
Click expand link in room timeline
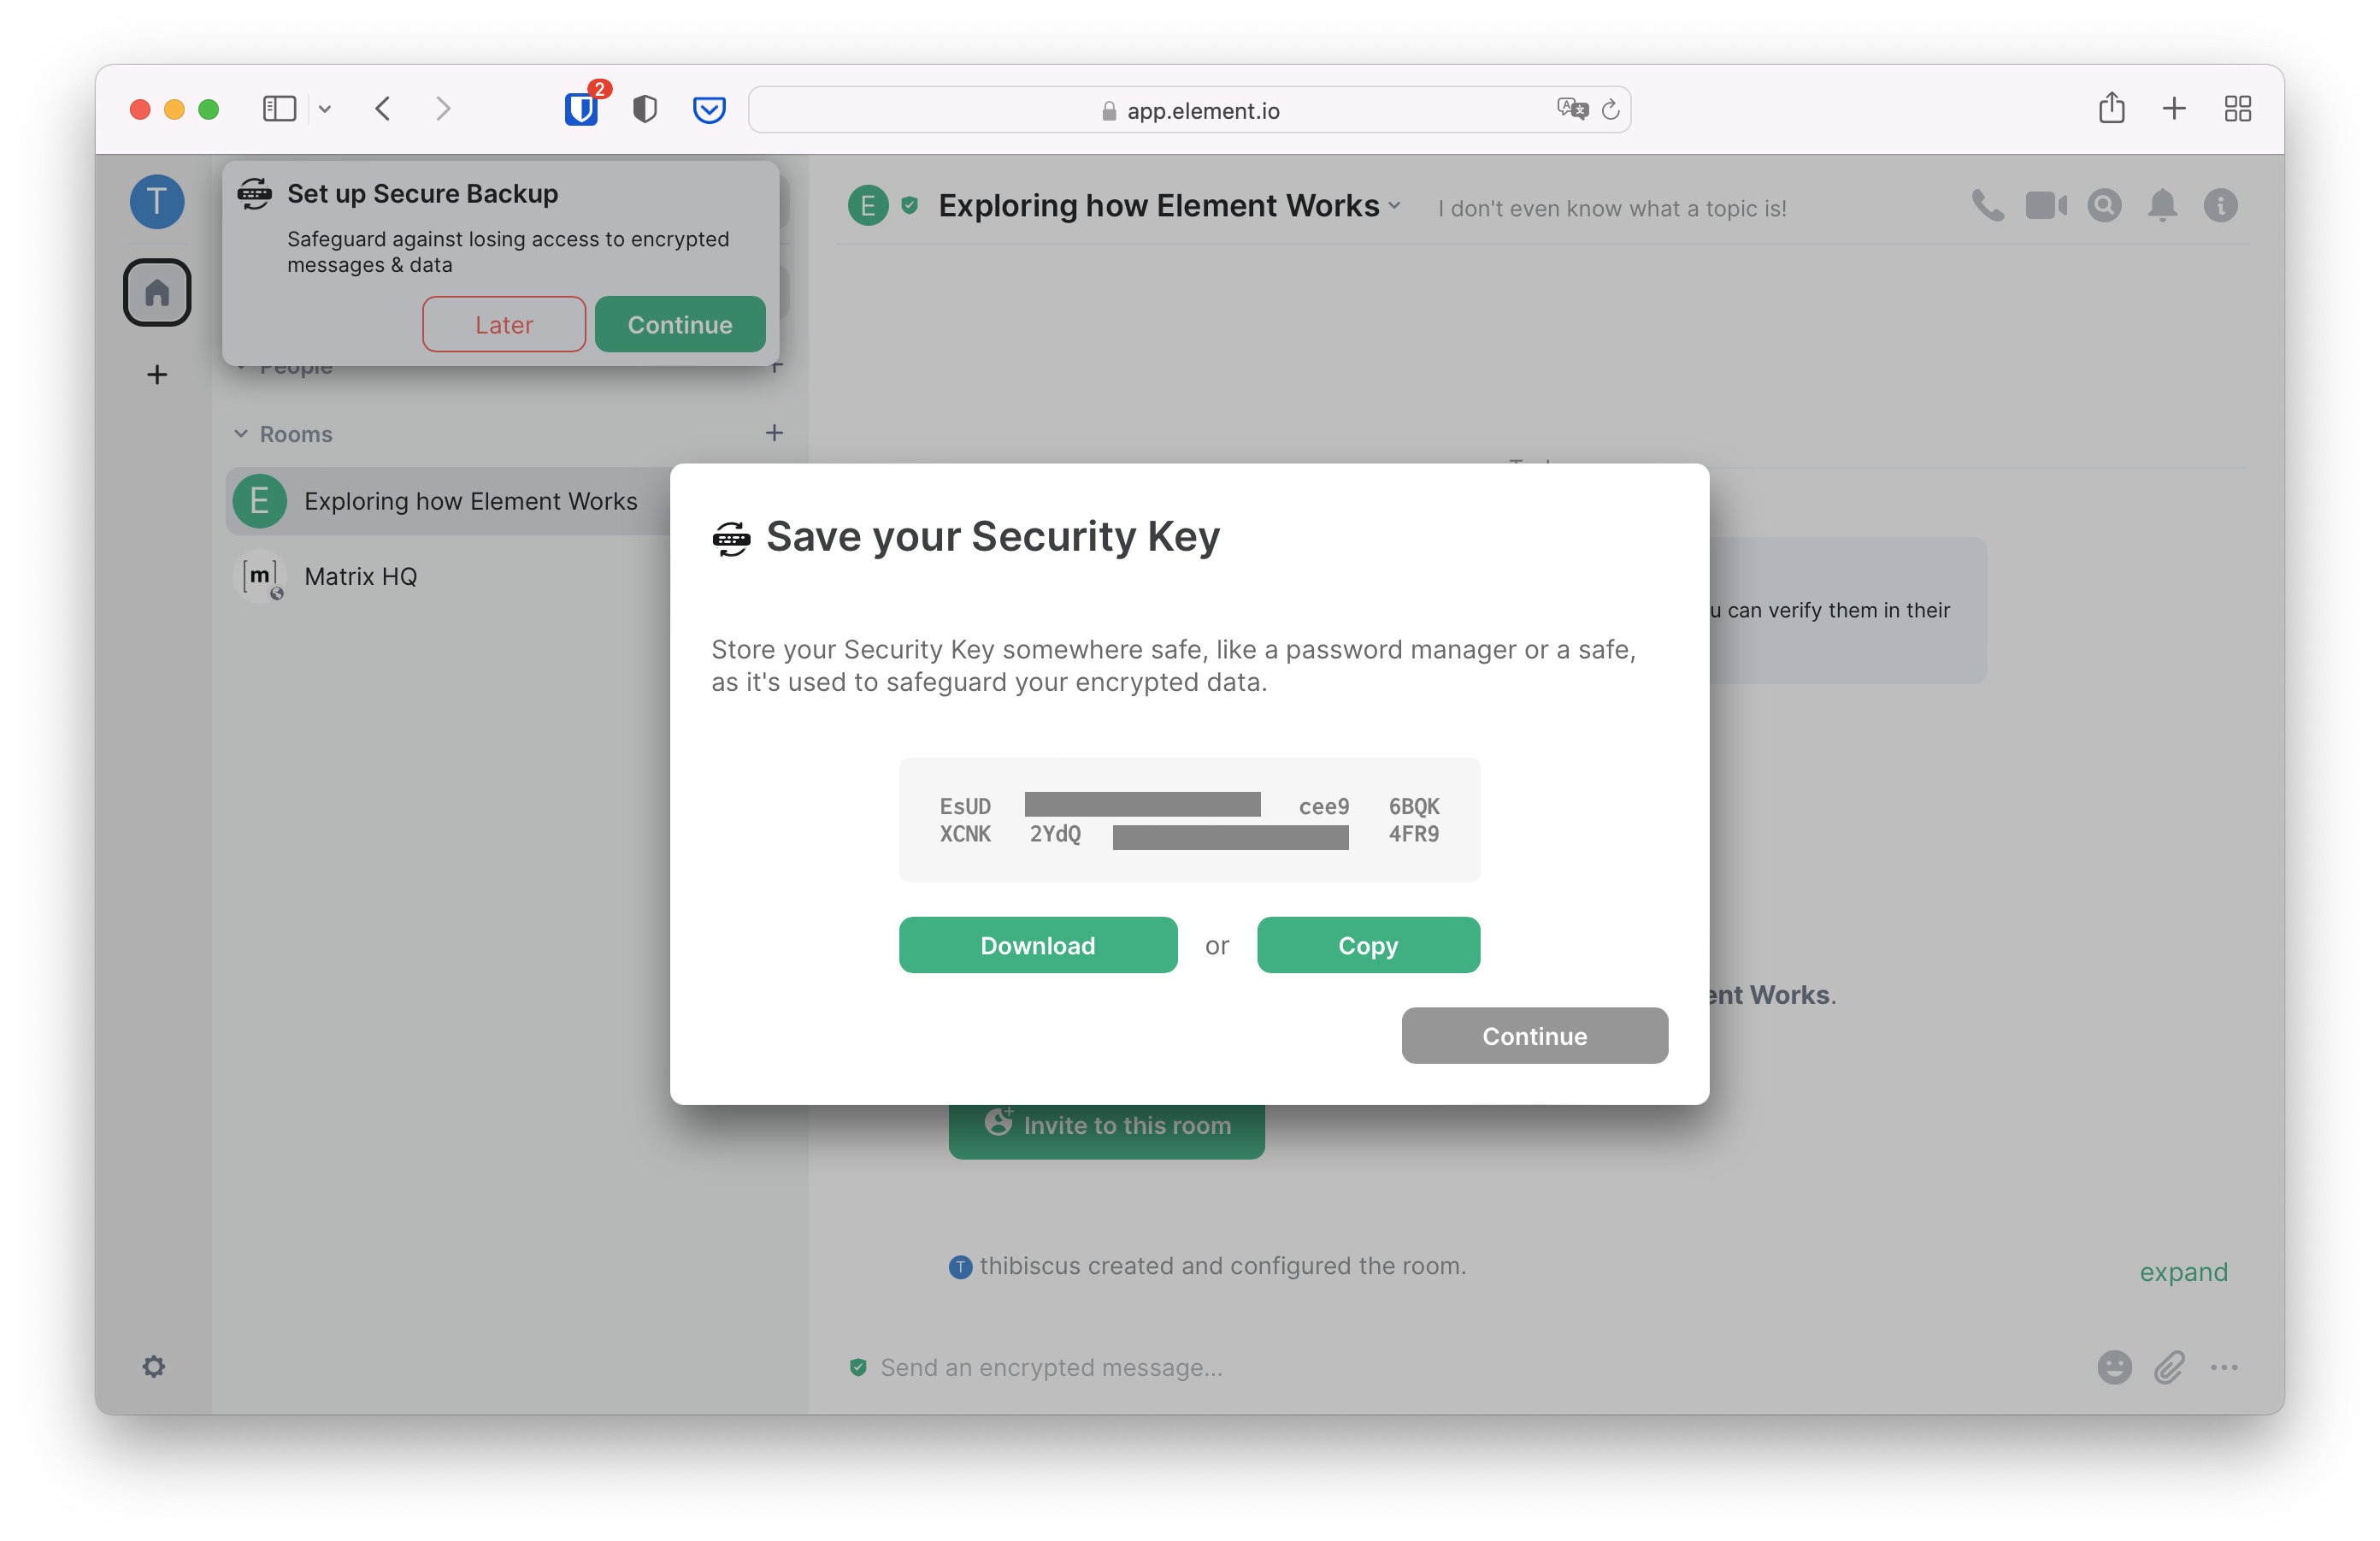[x=2183, y=1272]
